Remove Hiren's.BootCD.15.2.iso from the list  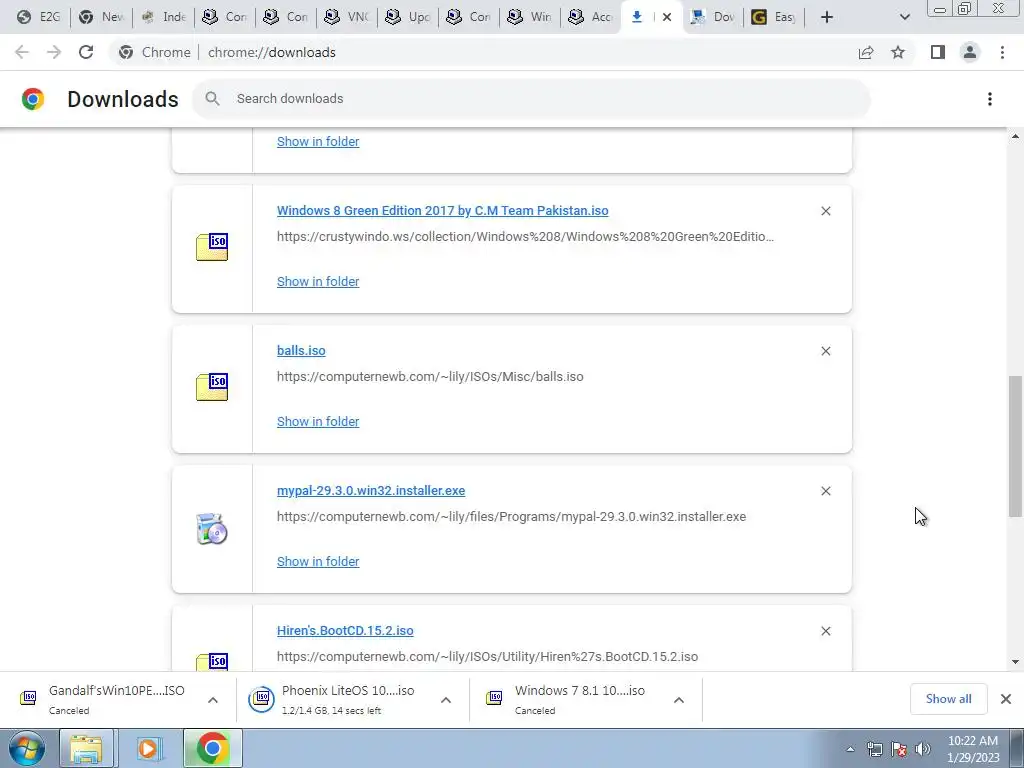pos(825,631)
